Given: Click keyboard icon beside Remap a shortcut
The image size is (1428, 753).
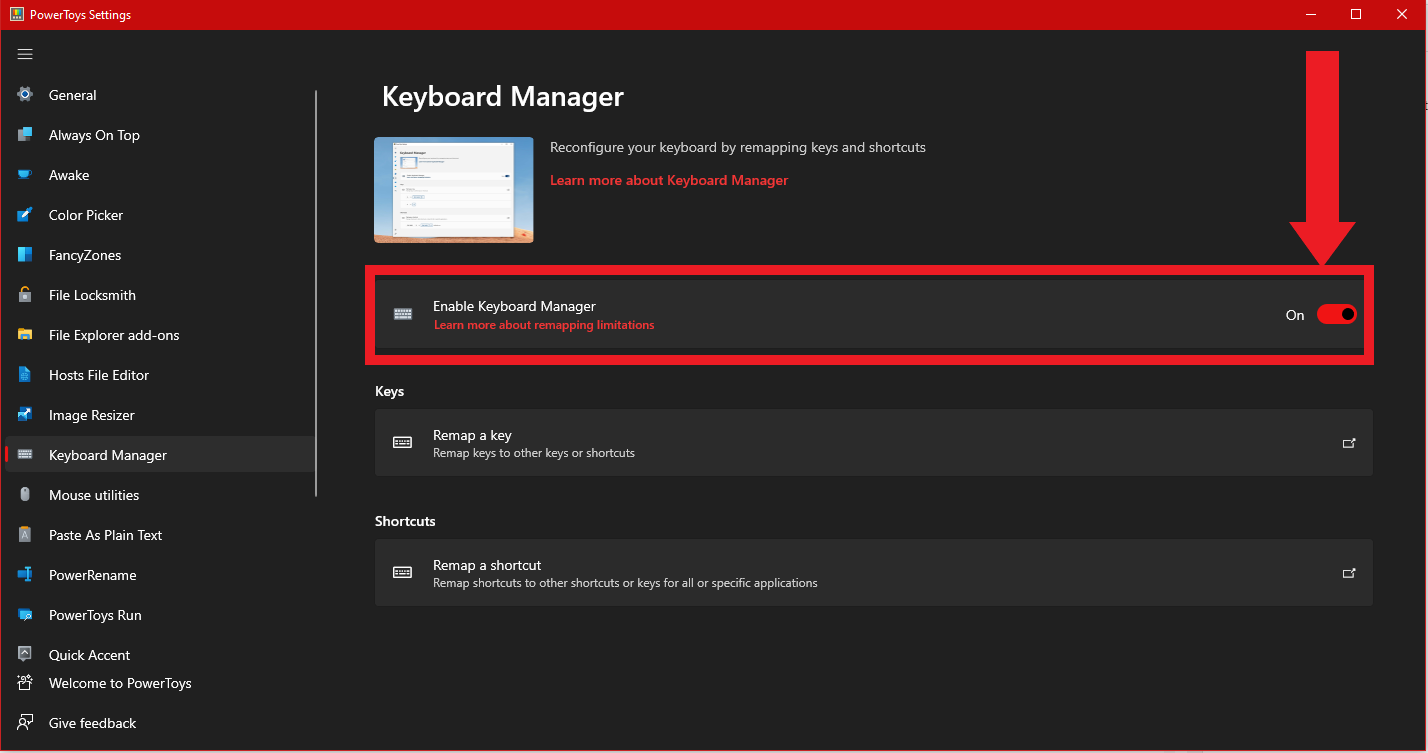Looking at the screenshot, I should [403, 573].
